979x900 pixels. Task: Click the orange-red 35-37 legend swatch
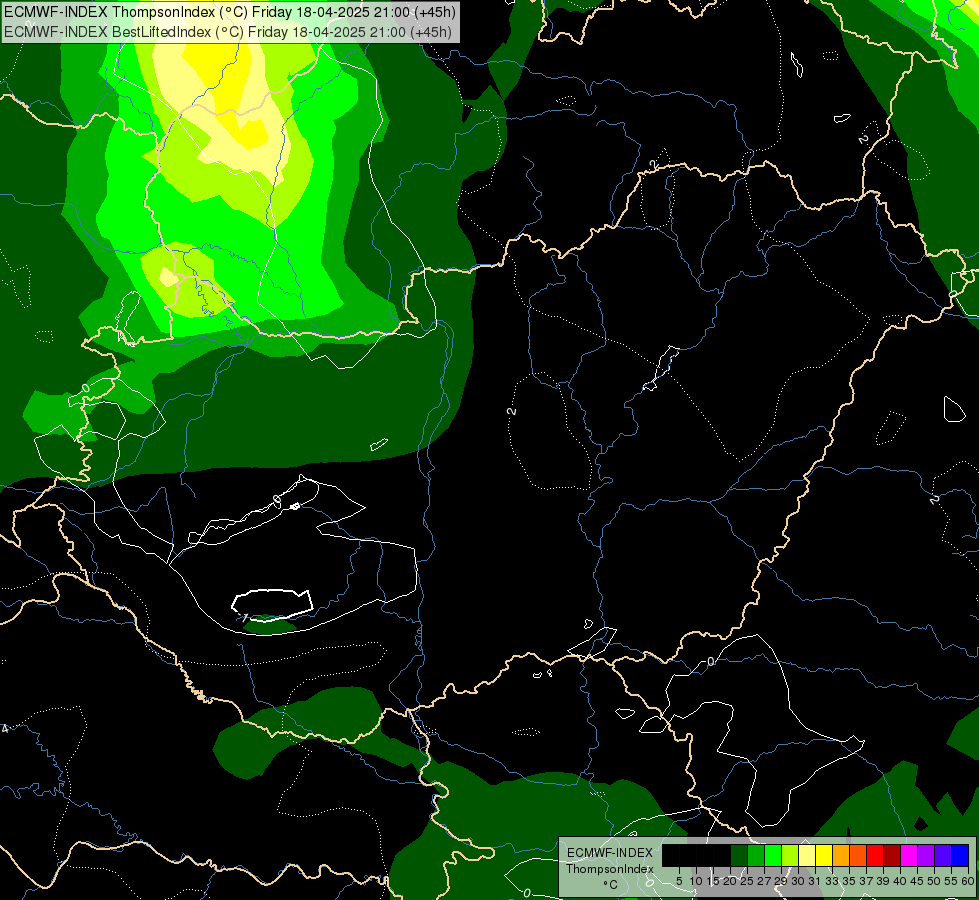[858, 855]
